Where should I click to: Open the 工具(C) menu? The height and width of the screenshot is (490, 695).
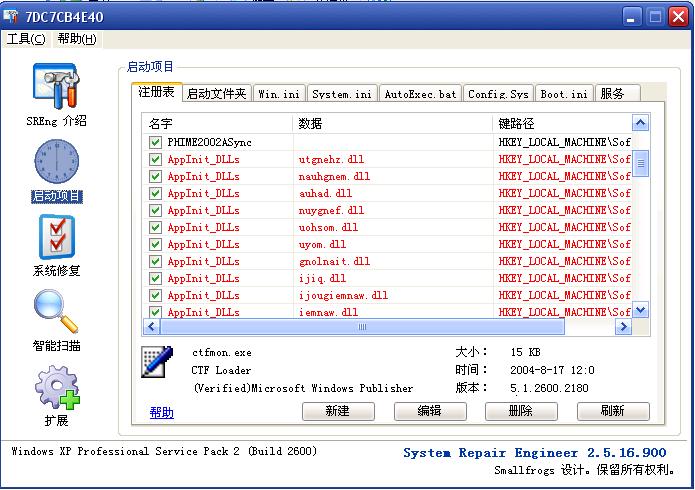point(26,39)
